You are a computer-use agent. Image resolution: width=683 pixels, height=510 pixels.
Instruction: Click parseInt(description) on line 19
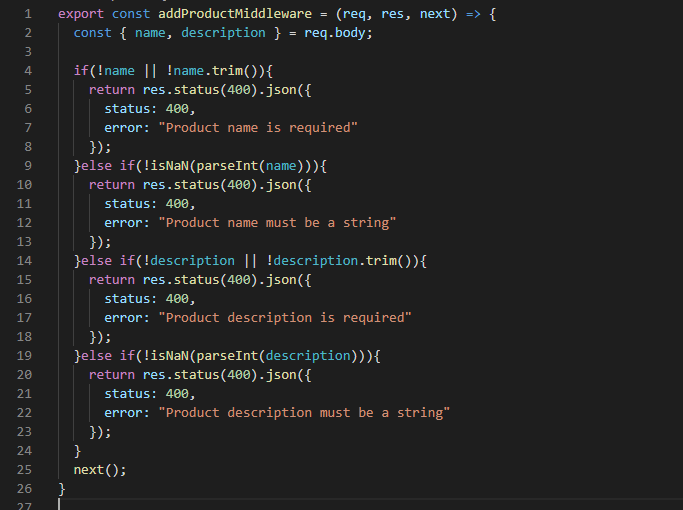[277, 356]
